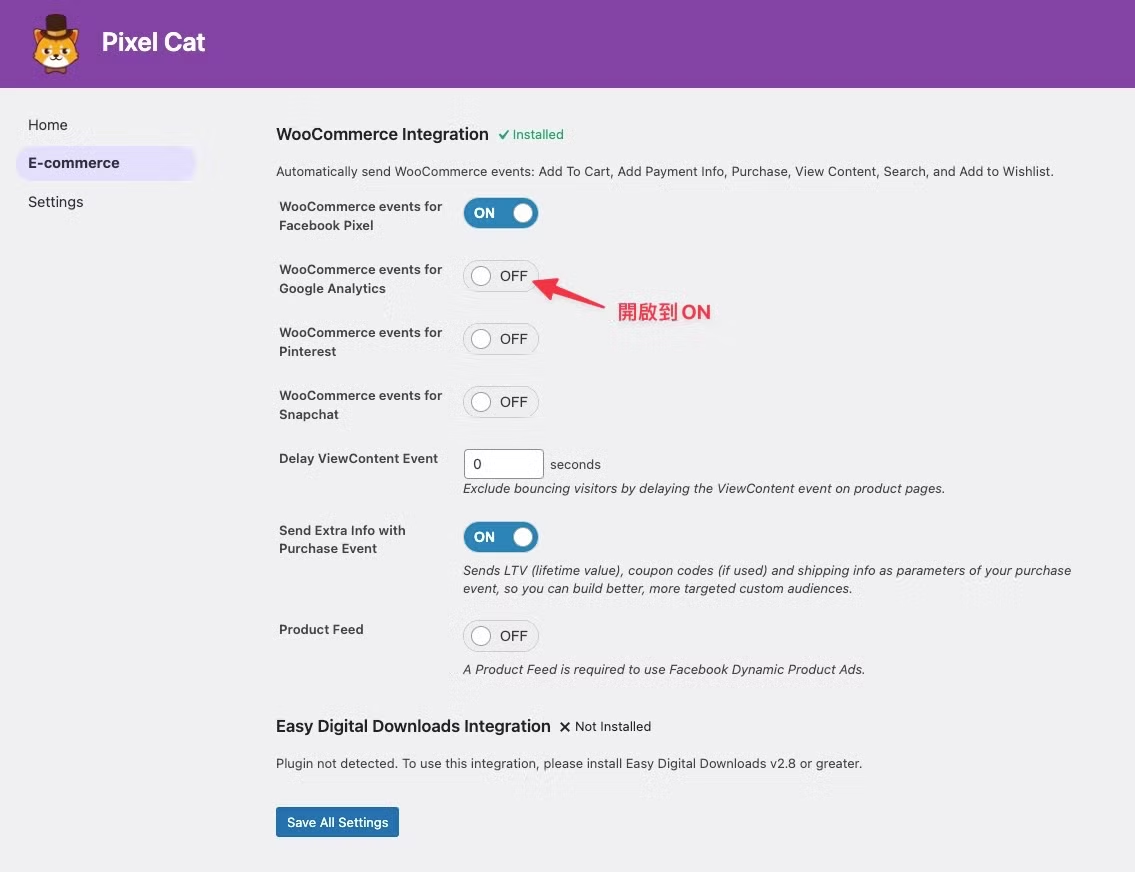Enable WooCommerce events for Google Analytics
This screenshot has height=872, width=1135.
[x=501, y=276]
